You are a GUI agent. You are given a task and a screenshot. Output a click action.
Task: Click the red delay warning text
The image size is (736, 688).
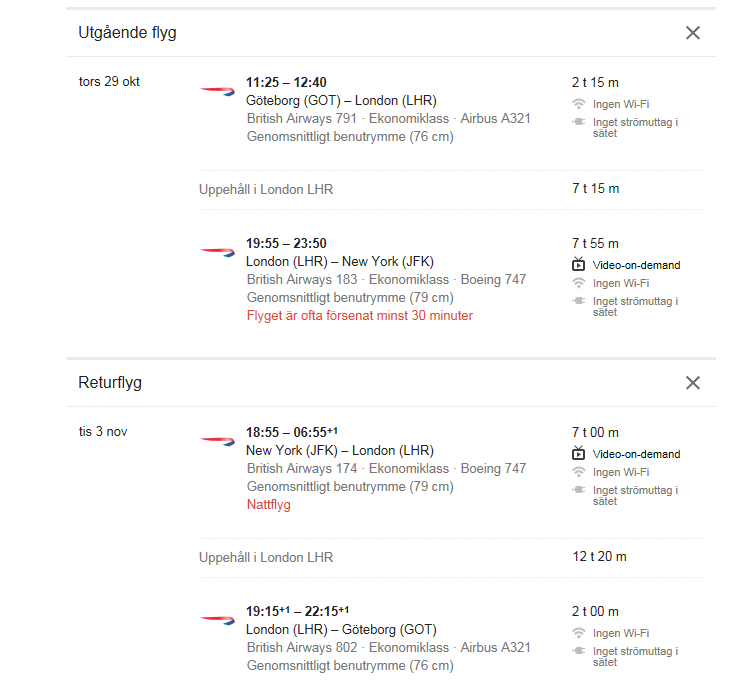360,315
